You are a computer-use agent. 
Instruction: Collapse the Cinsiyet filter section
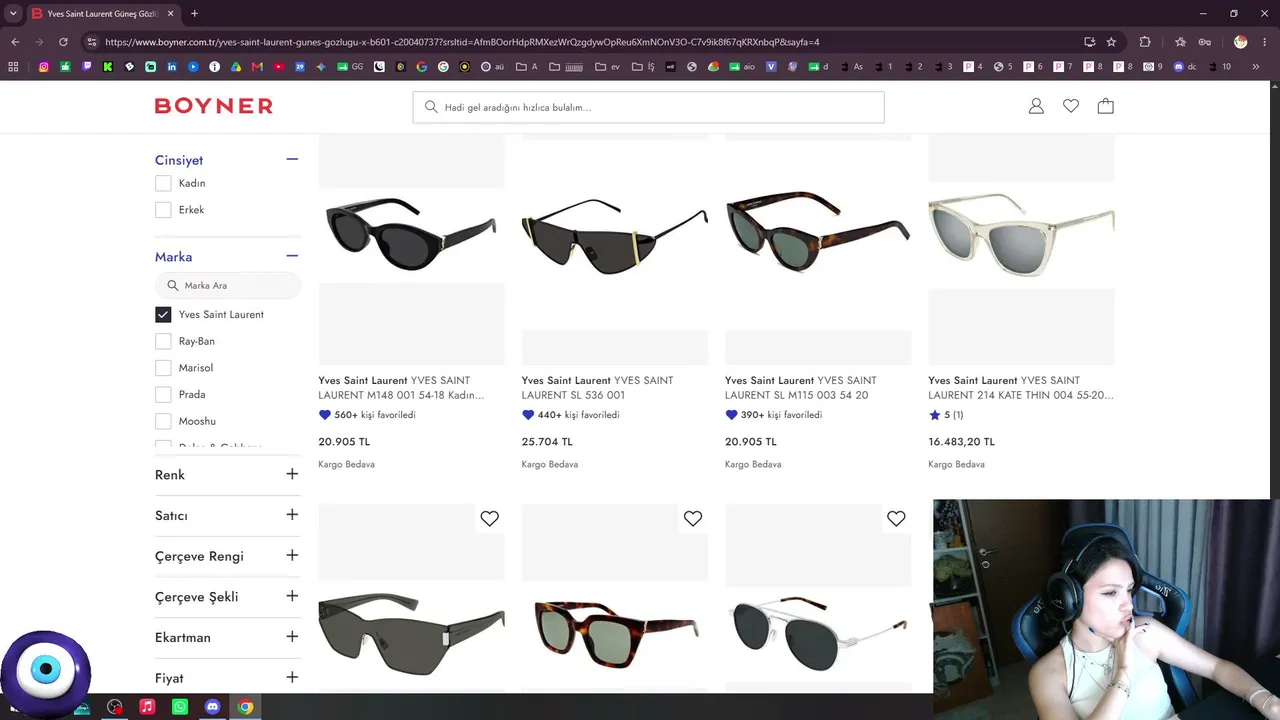point(292,159)
